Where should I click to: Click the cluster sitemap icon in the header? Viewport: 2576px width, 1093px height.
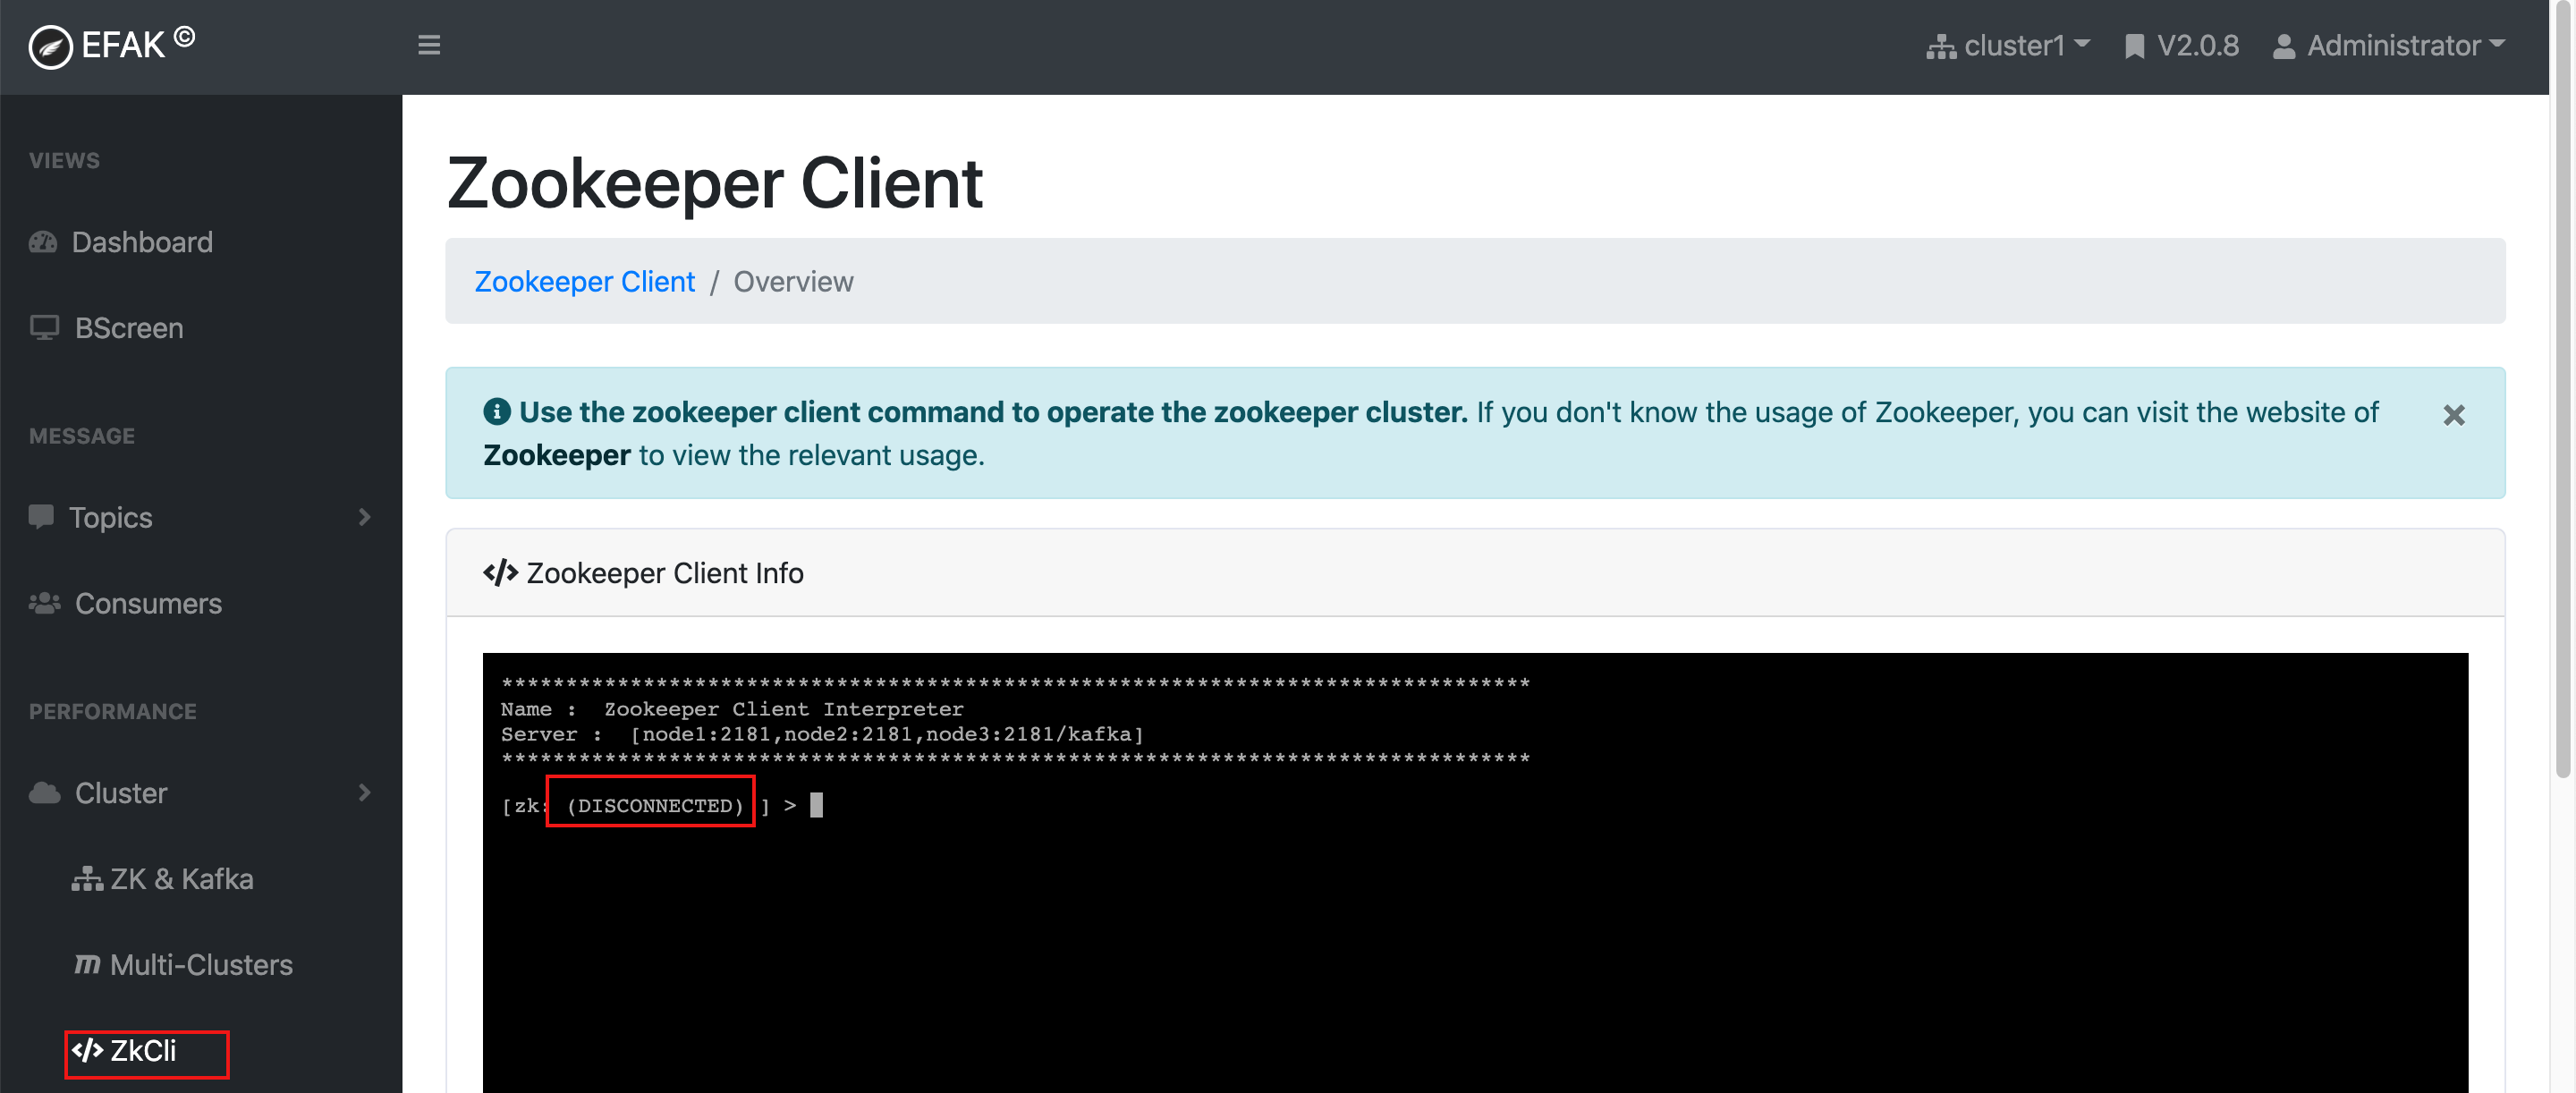[x=1941, y=47]
